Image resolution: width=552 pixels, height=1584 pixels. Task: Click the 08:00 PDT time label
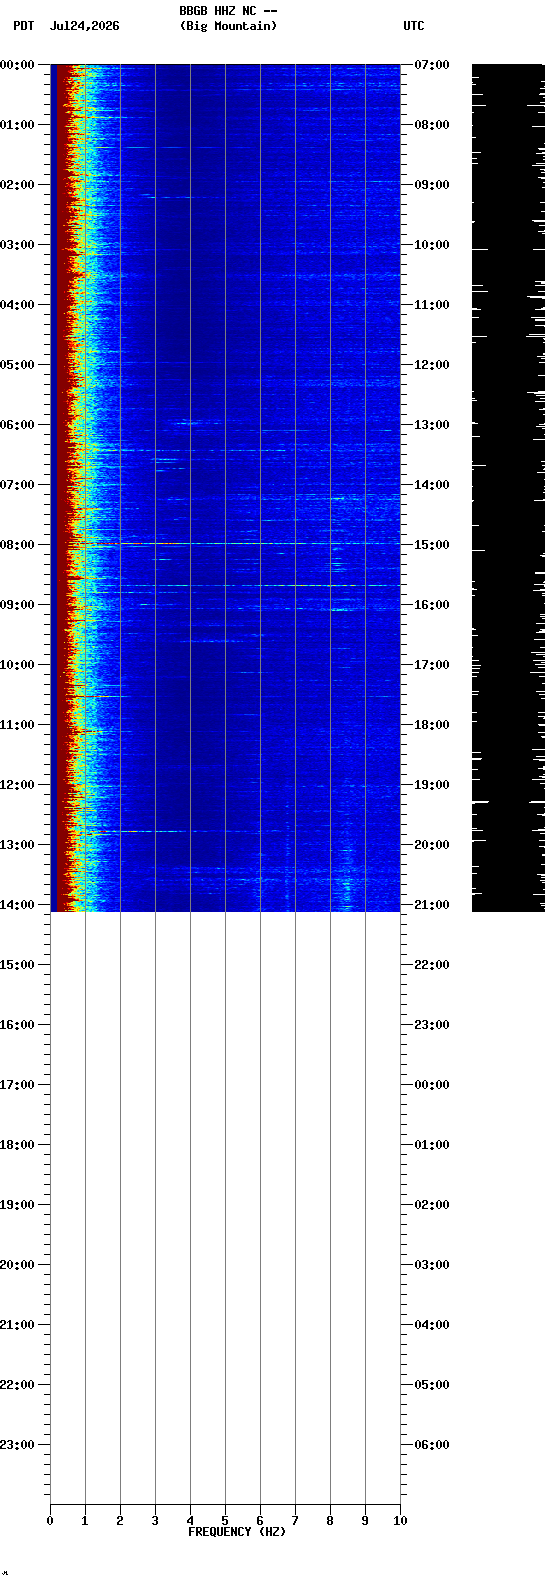pos(17,545)
